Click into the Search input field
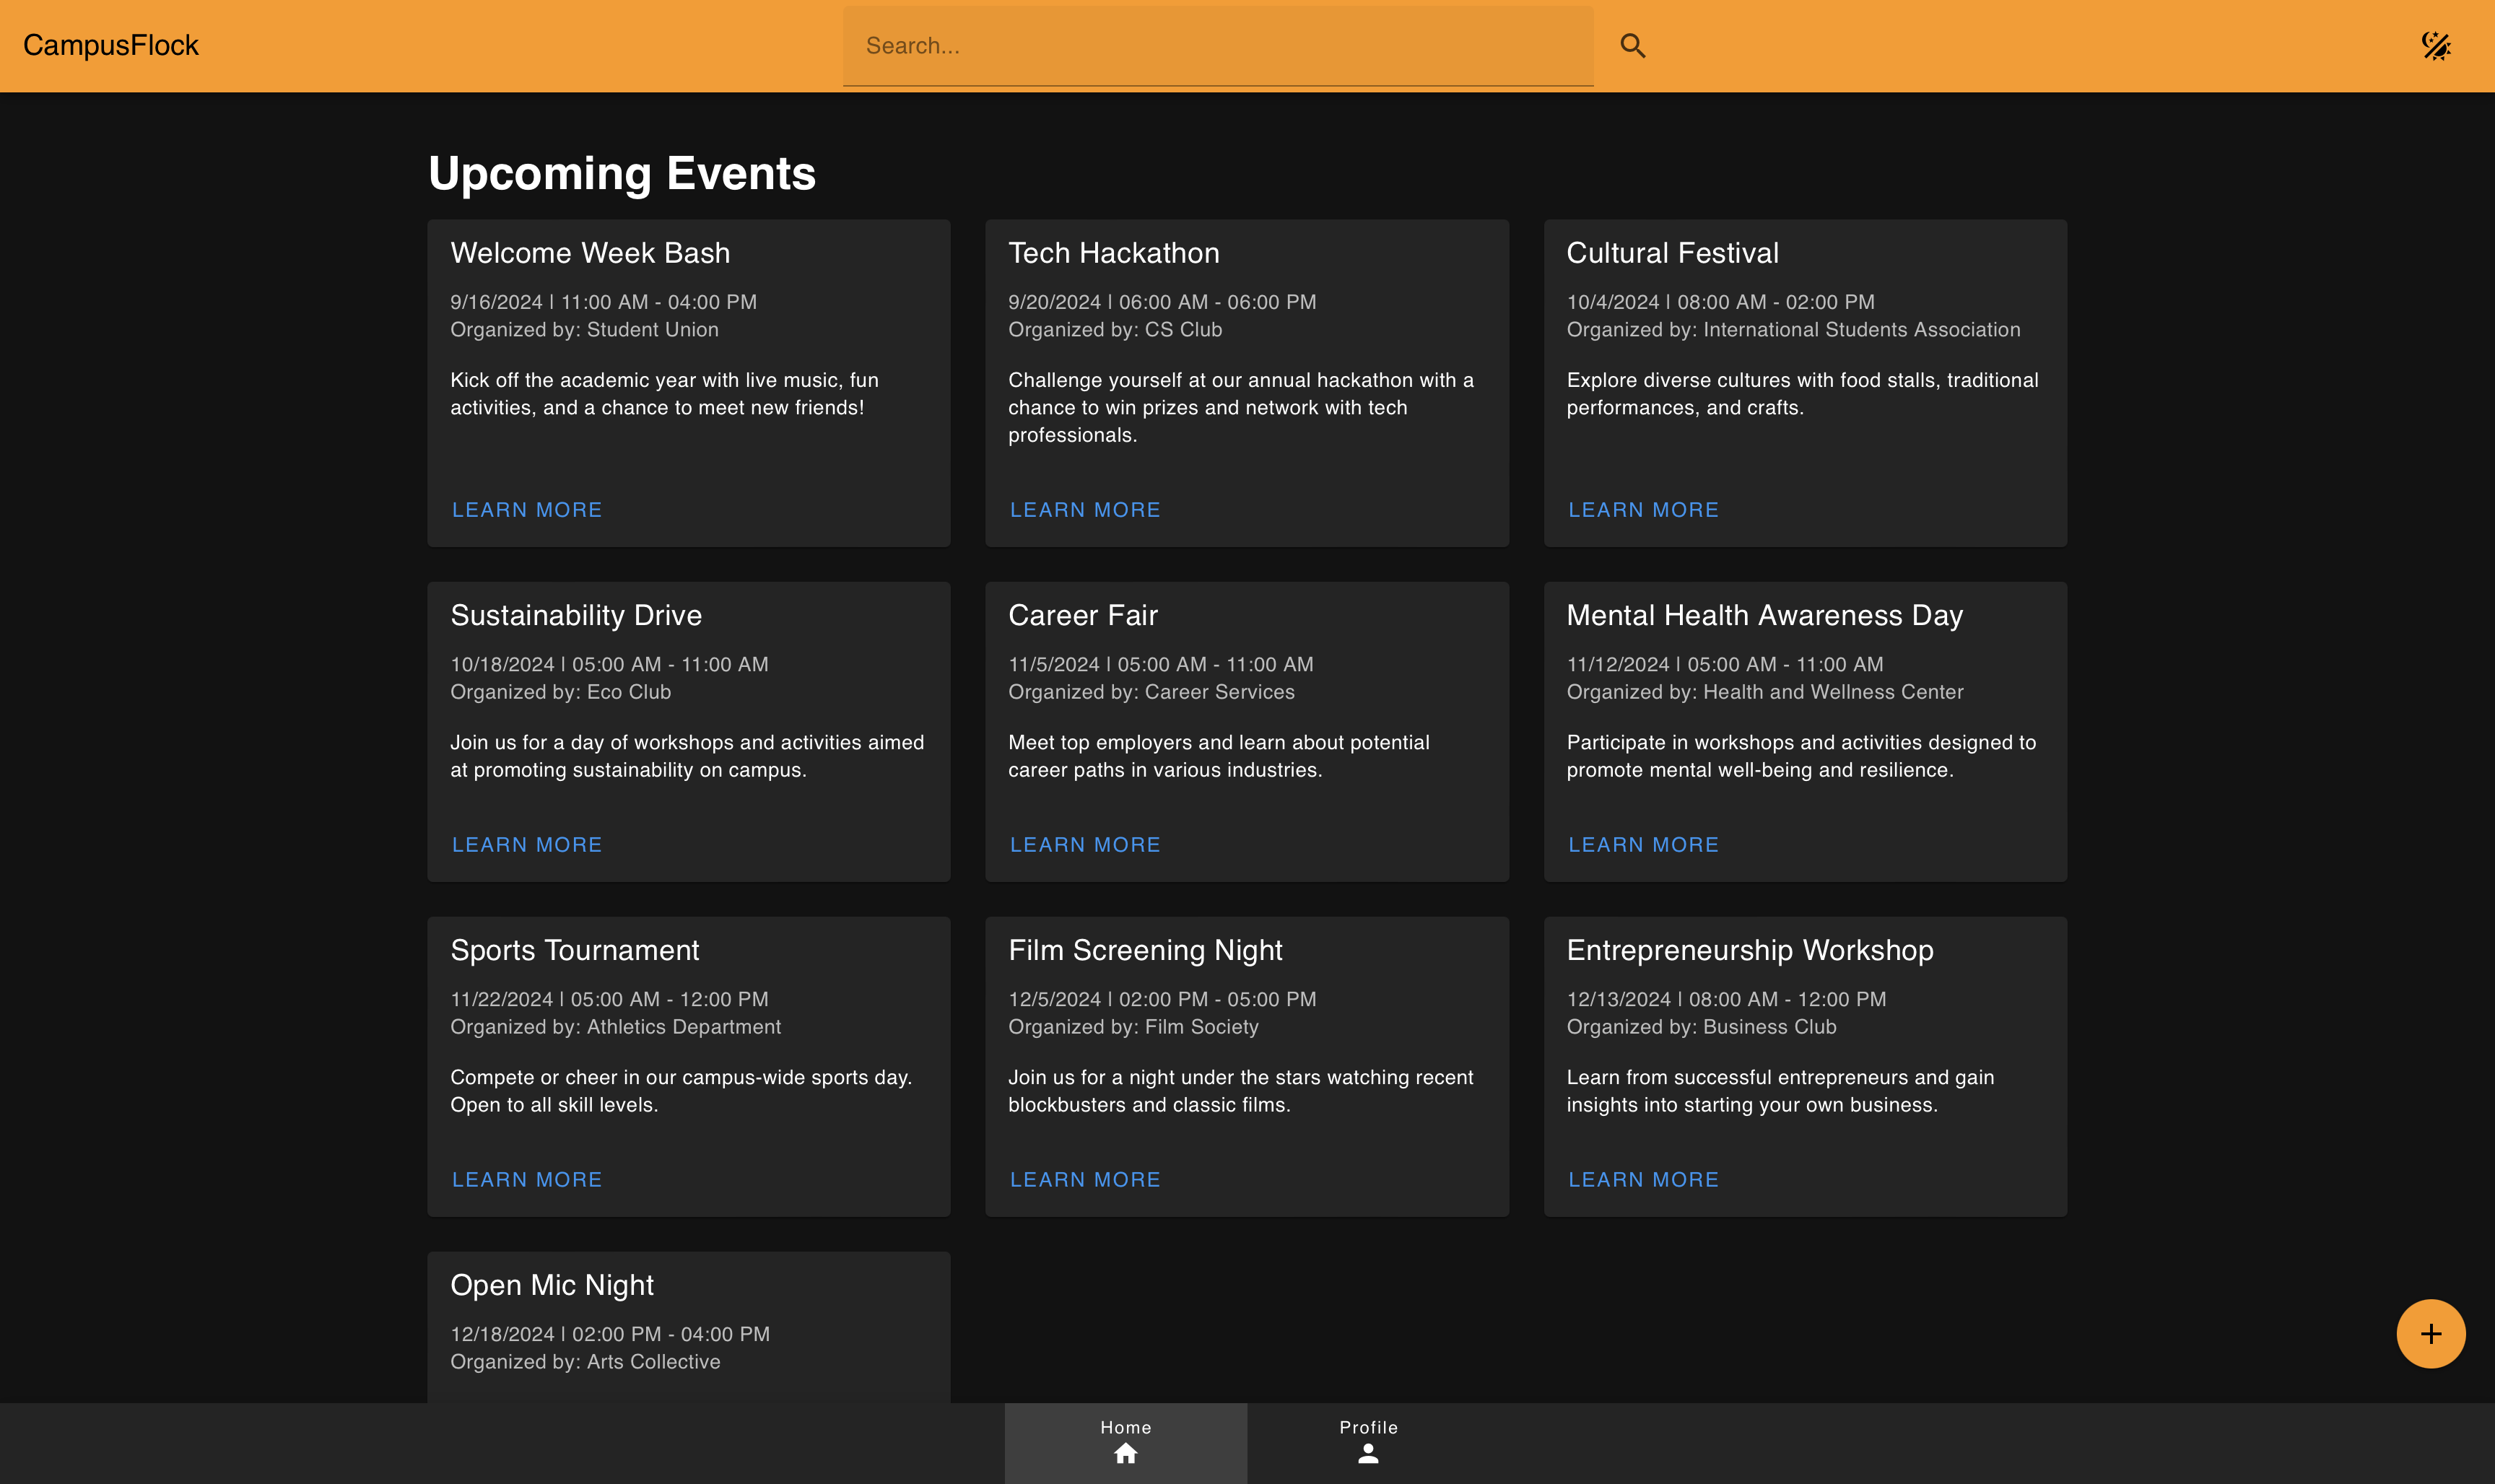Viewport: 2495px width, 1484px height. tap(1217, 46)
